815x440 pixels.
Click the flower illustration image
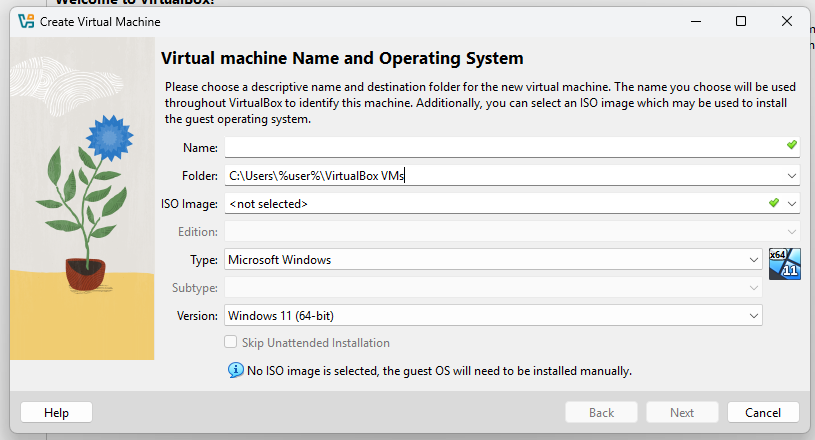82,198
